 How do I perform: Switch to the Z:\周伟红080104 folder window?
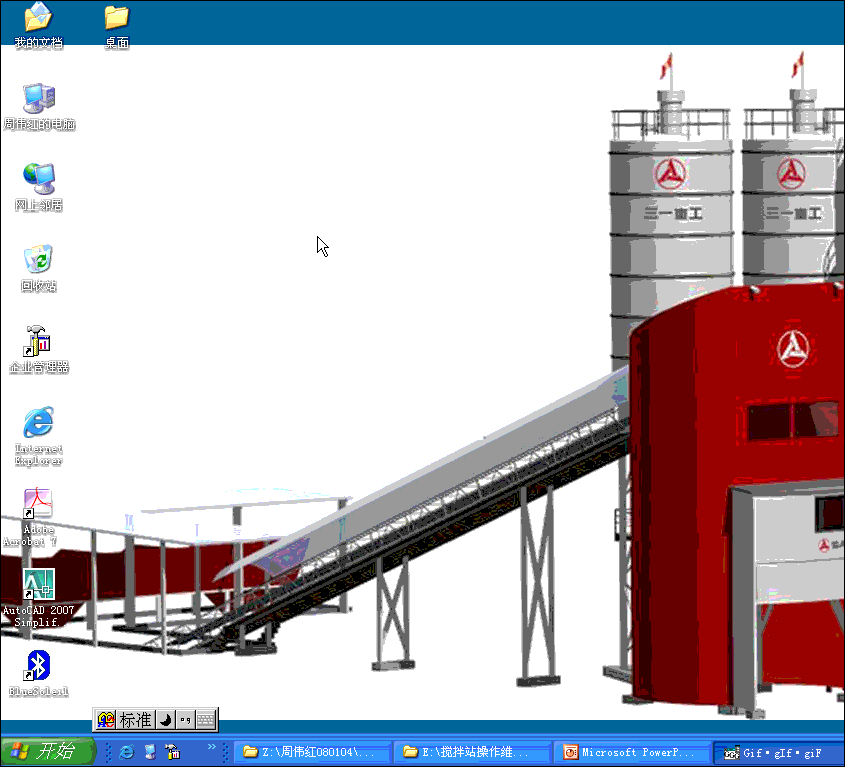(x=312, y=752)
